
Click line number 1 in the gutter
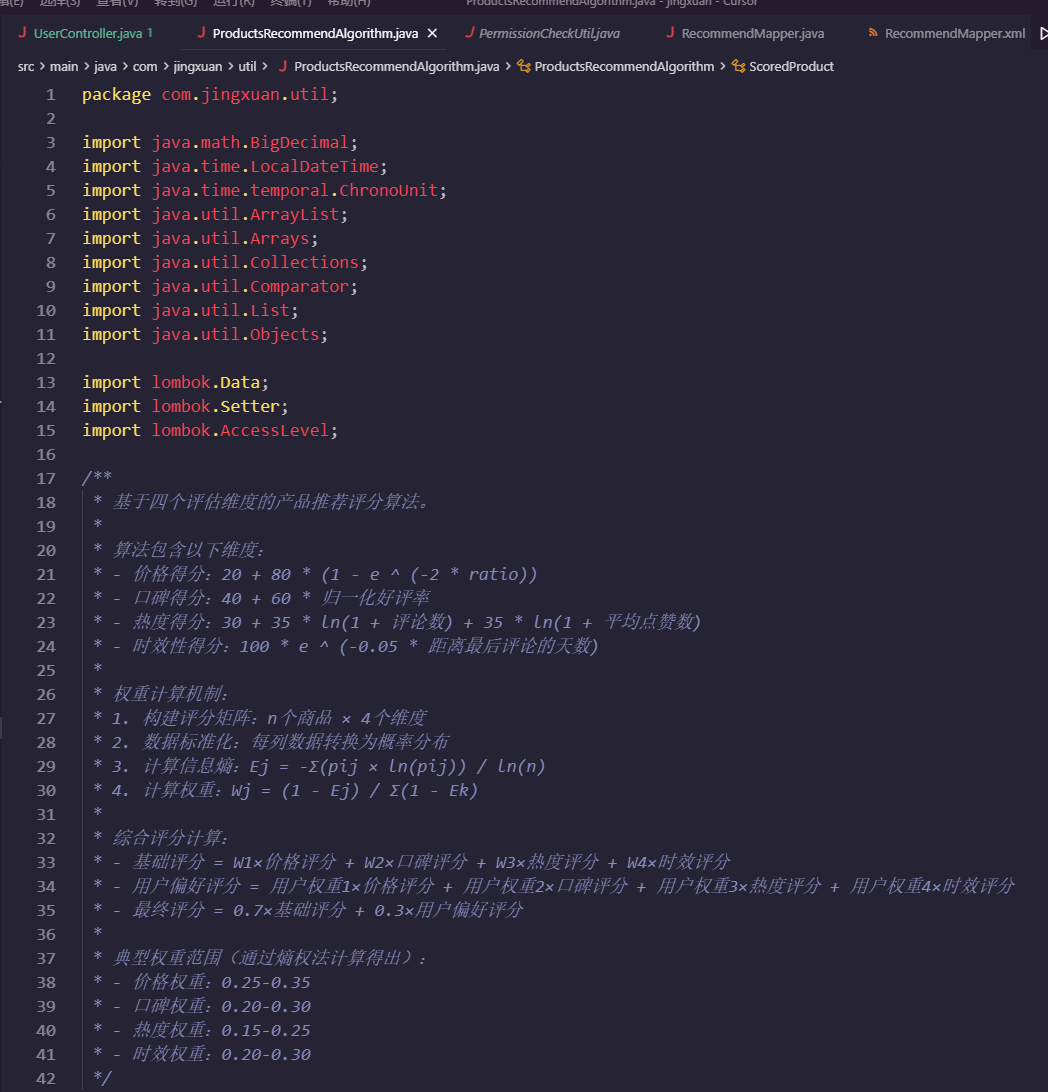tap(50, 95)
